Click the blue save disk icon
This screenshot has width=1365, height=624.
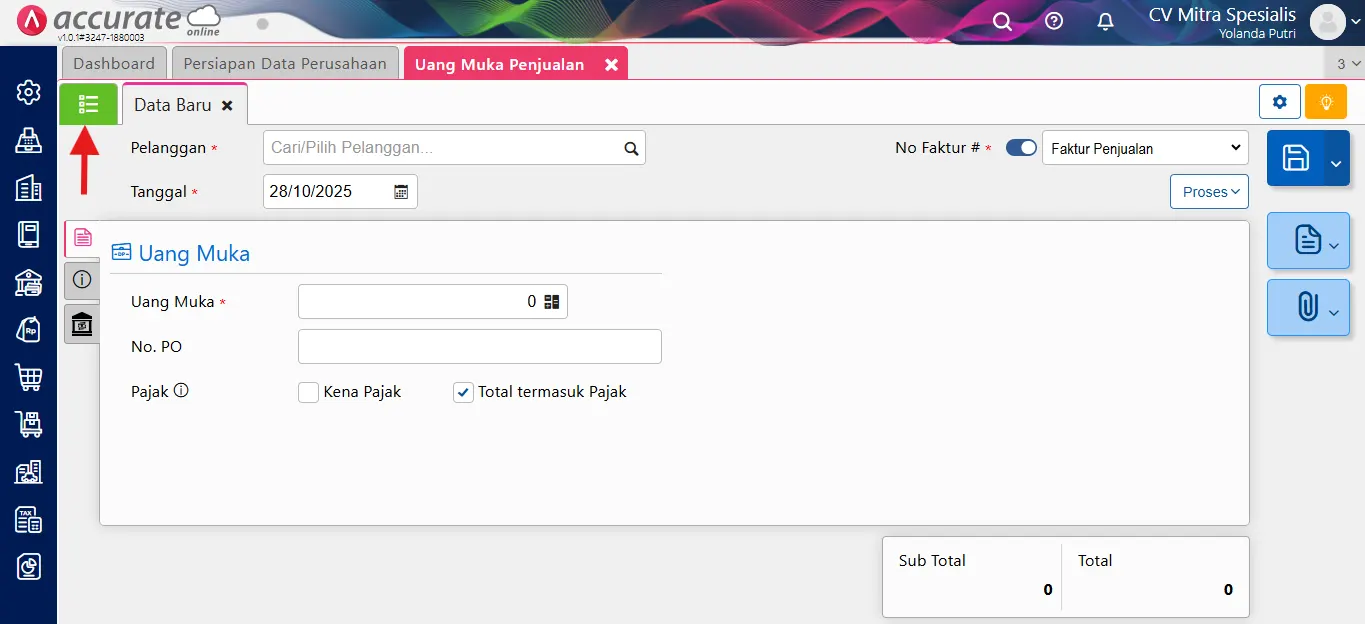click(x=1295, y=158)
